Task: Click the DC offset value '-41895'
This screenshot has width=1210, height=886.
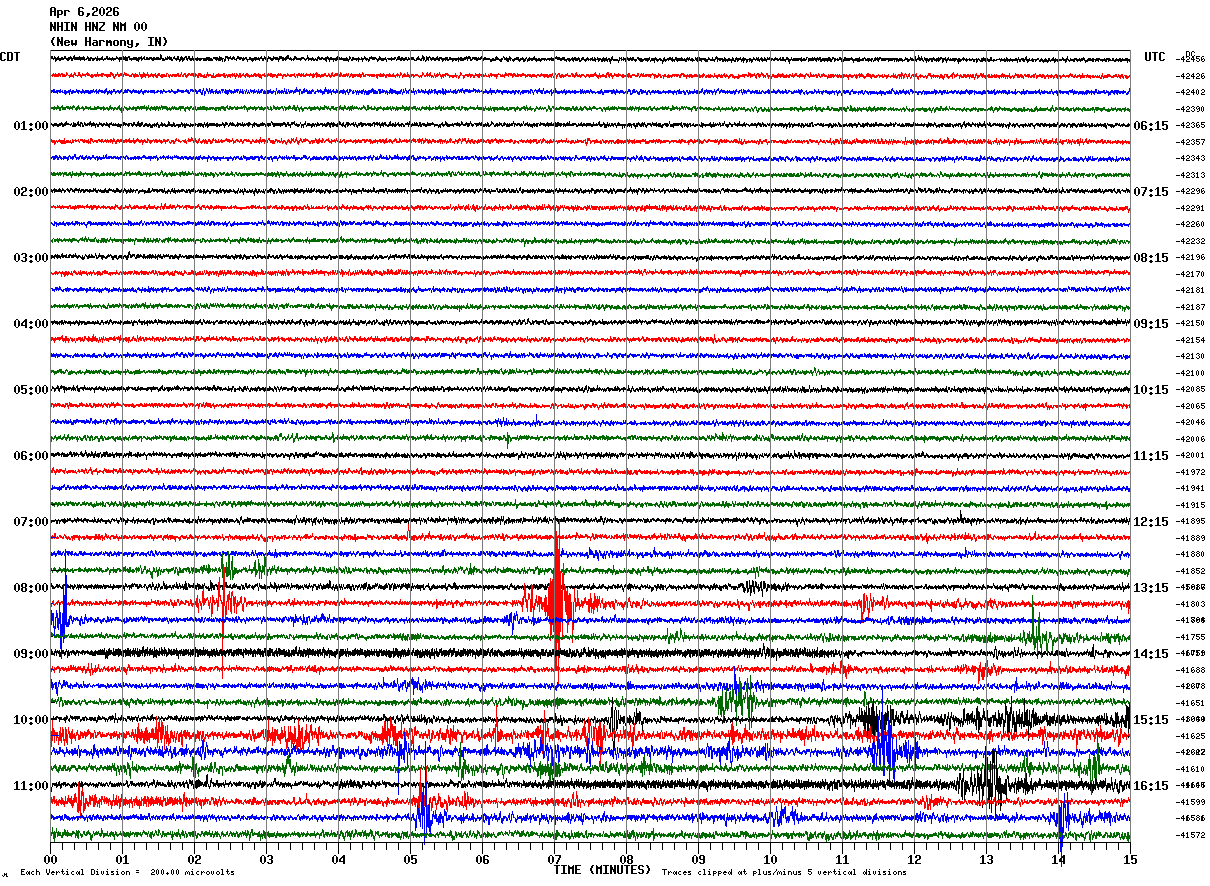Action: [1191, 522]
